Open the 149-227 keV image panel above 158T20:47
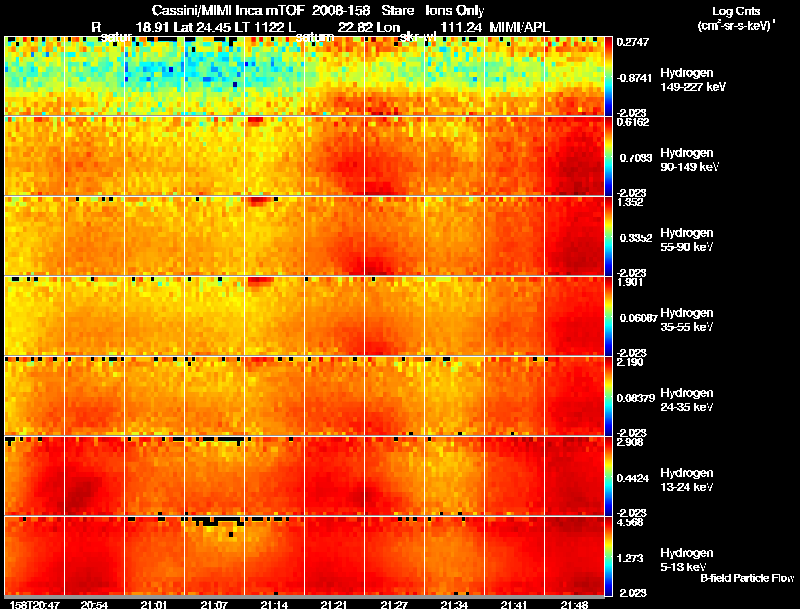Viewport: 800px width, 609px height. pos(35,76)
